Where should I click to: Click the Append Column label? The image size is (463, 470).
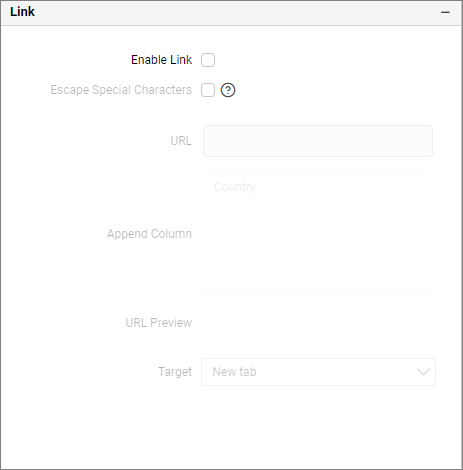coord(149,234)
